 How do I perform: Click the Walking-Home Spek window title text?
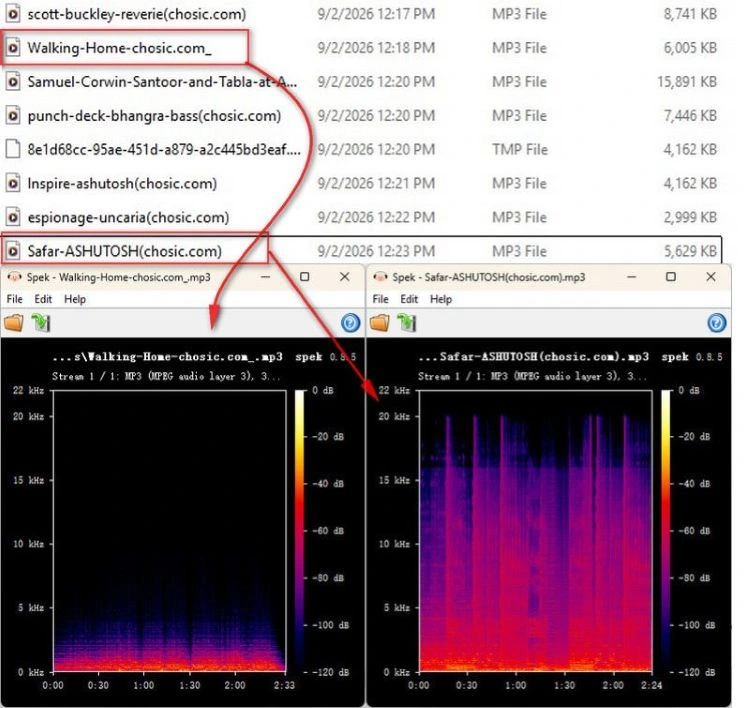pyautogui.click(x=118, y=277)
